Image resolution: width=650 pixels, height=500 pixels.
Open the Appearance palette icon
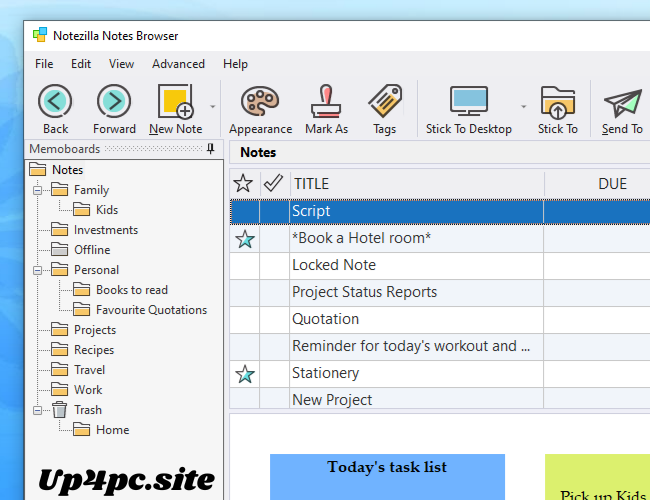click(260, 101)
